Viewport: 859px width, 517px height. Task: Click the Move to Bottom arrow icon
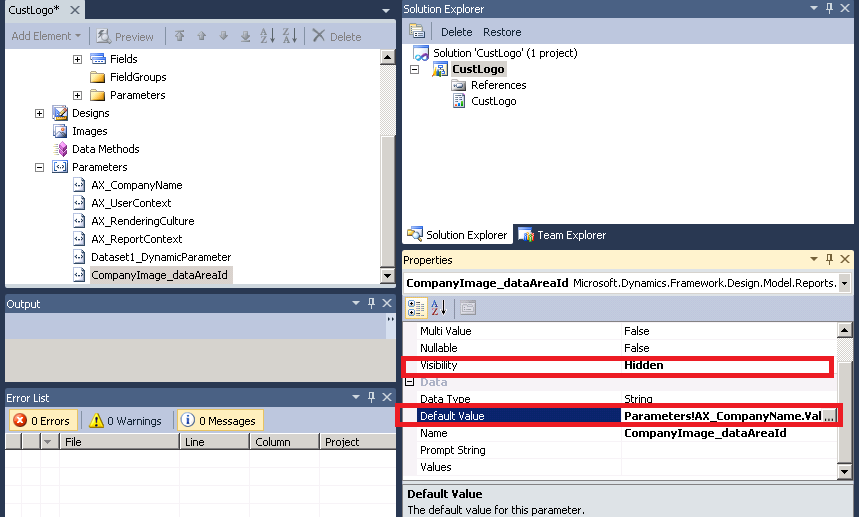(245, 36)
